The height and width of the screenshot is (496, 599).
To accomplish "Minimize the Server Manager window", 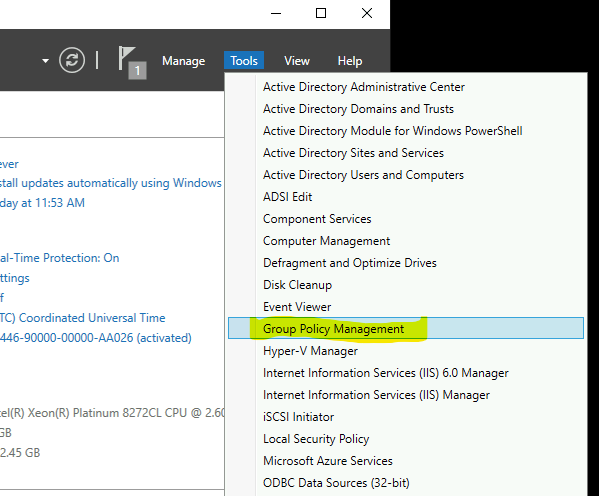I will [x=276, y=13].
